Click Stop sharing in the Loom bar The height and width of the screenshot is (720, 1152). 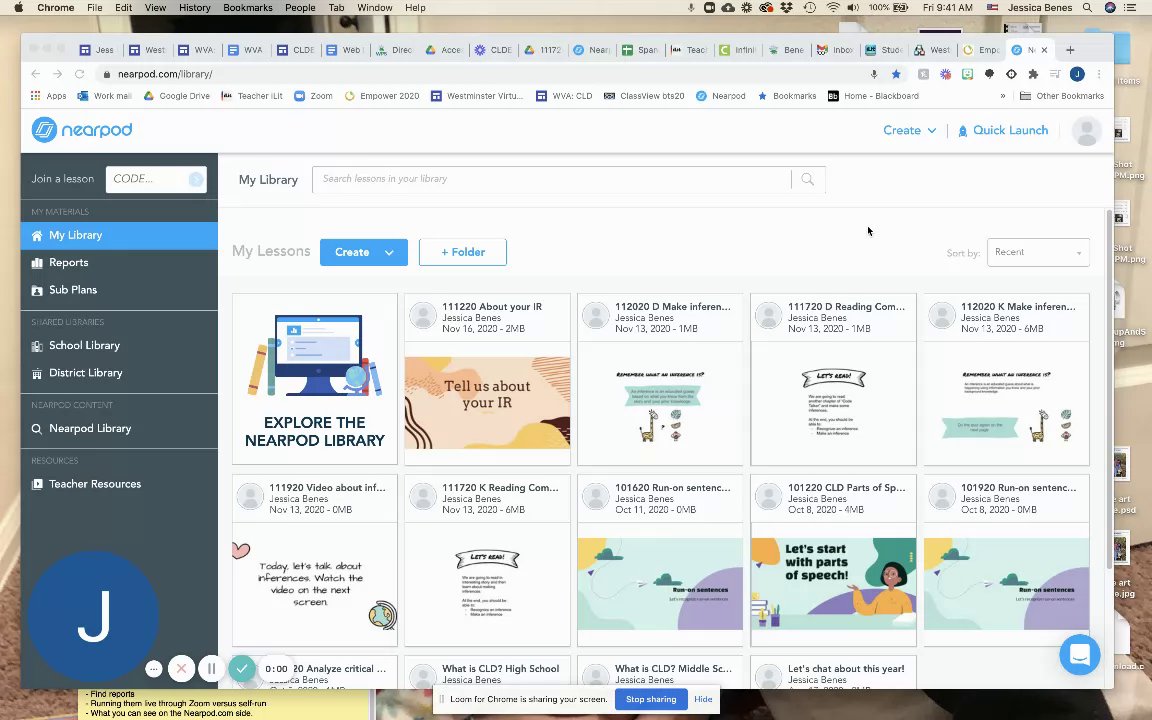(651, 699)
